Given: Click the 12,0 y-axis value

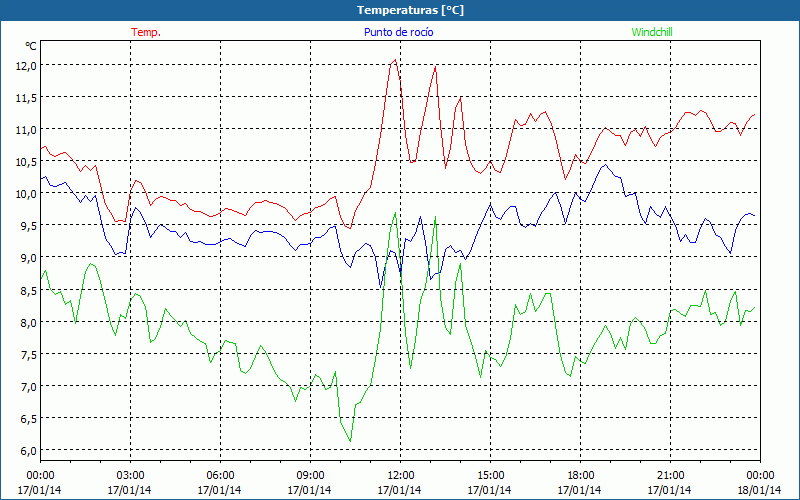Looking at the screenshot, I should tap(26, 65).
